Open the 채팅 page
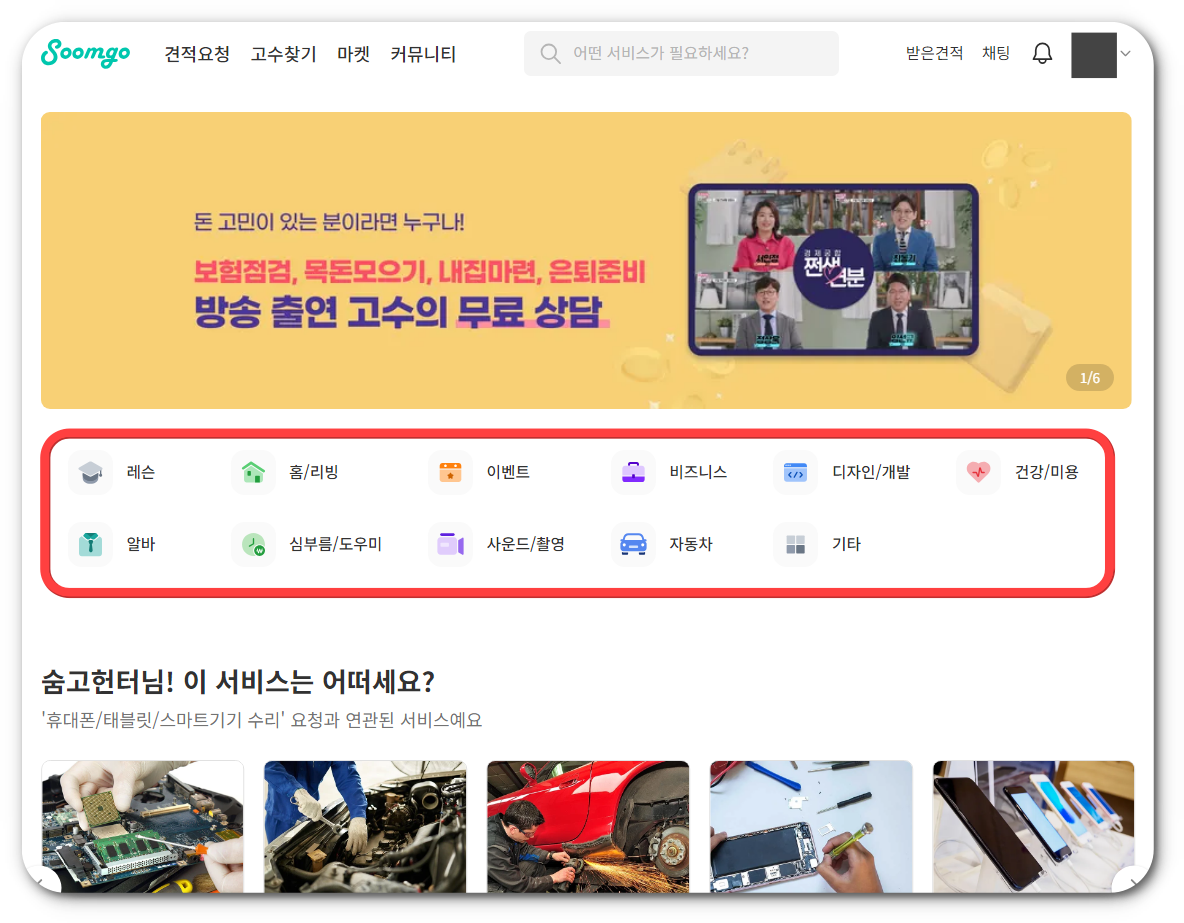The height and width of the screenshot is (923, 1184). 996,55
